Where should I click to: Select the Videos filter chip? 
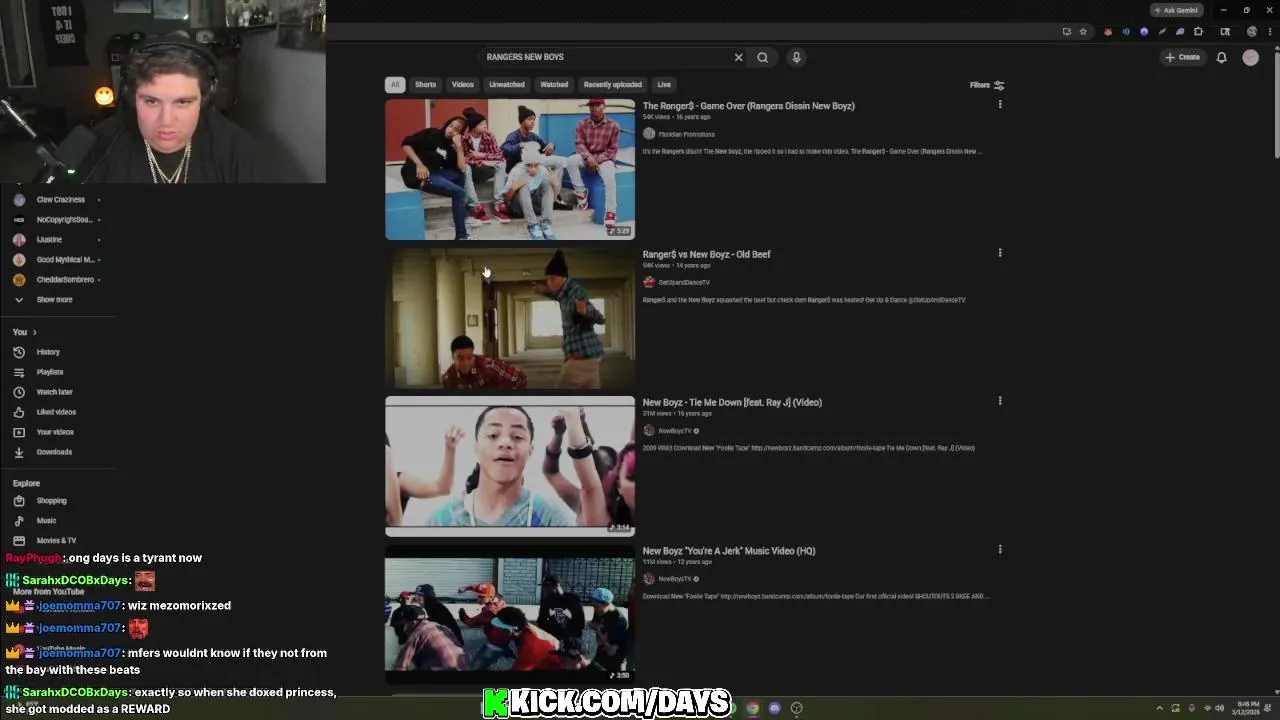pos(462,85)
